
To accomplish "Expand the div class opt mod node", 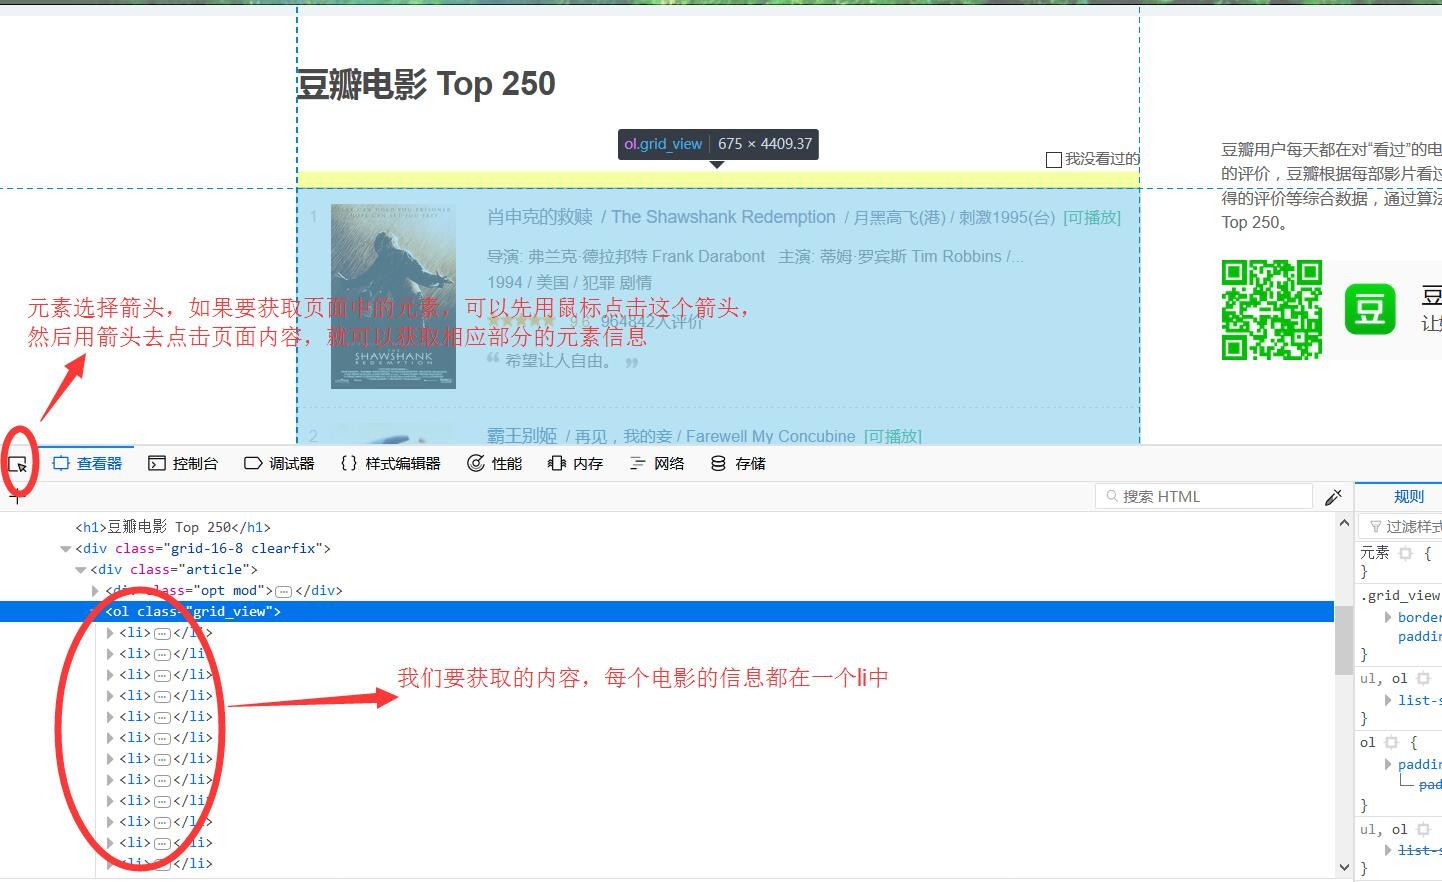I will click(x=96, y=590).
